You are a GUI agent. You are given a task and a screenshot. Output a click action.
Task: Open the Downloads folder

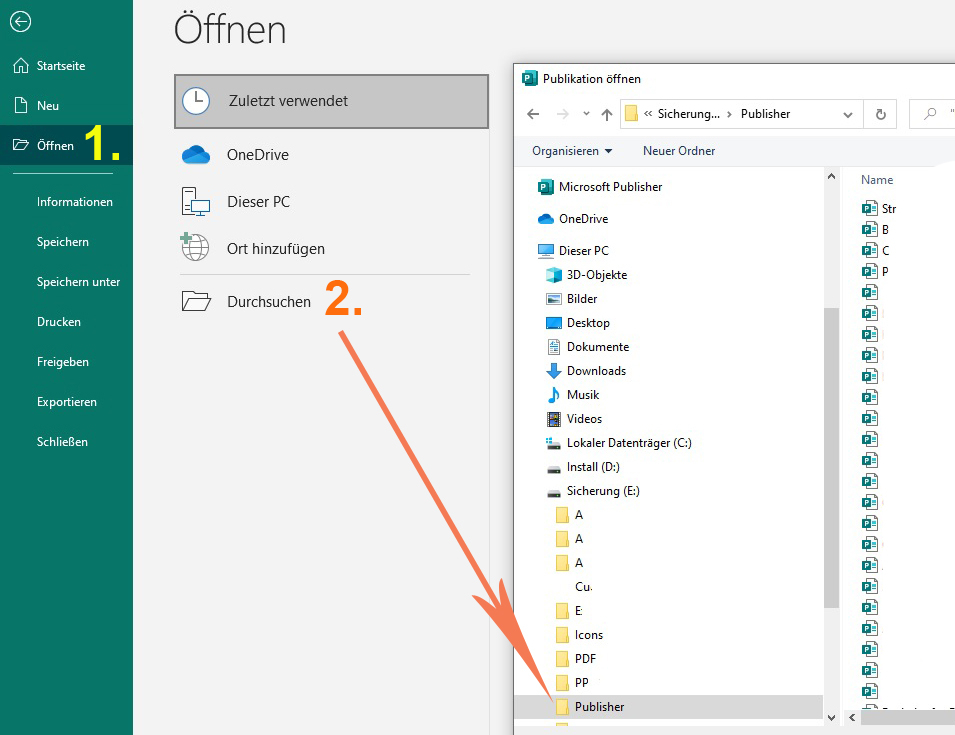tap(586, 371)
